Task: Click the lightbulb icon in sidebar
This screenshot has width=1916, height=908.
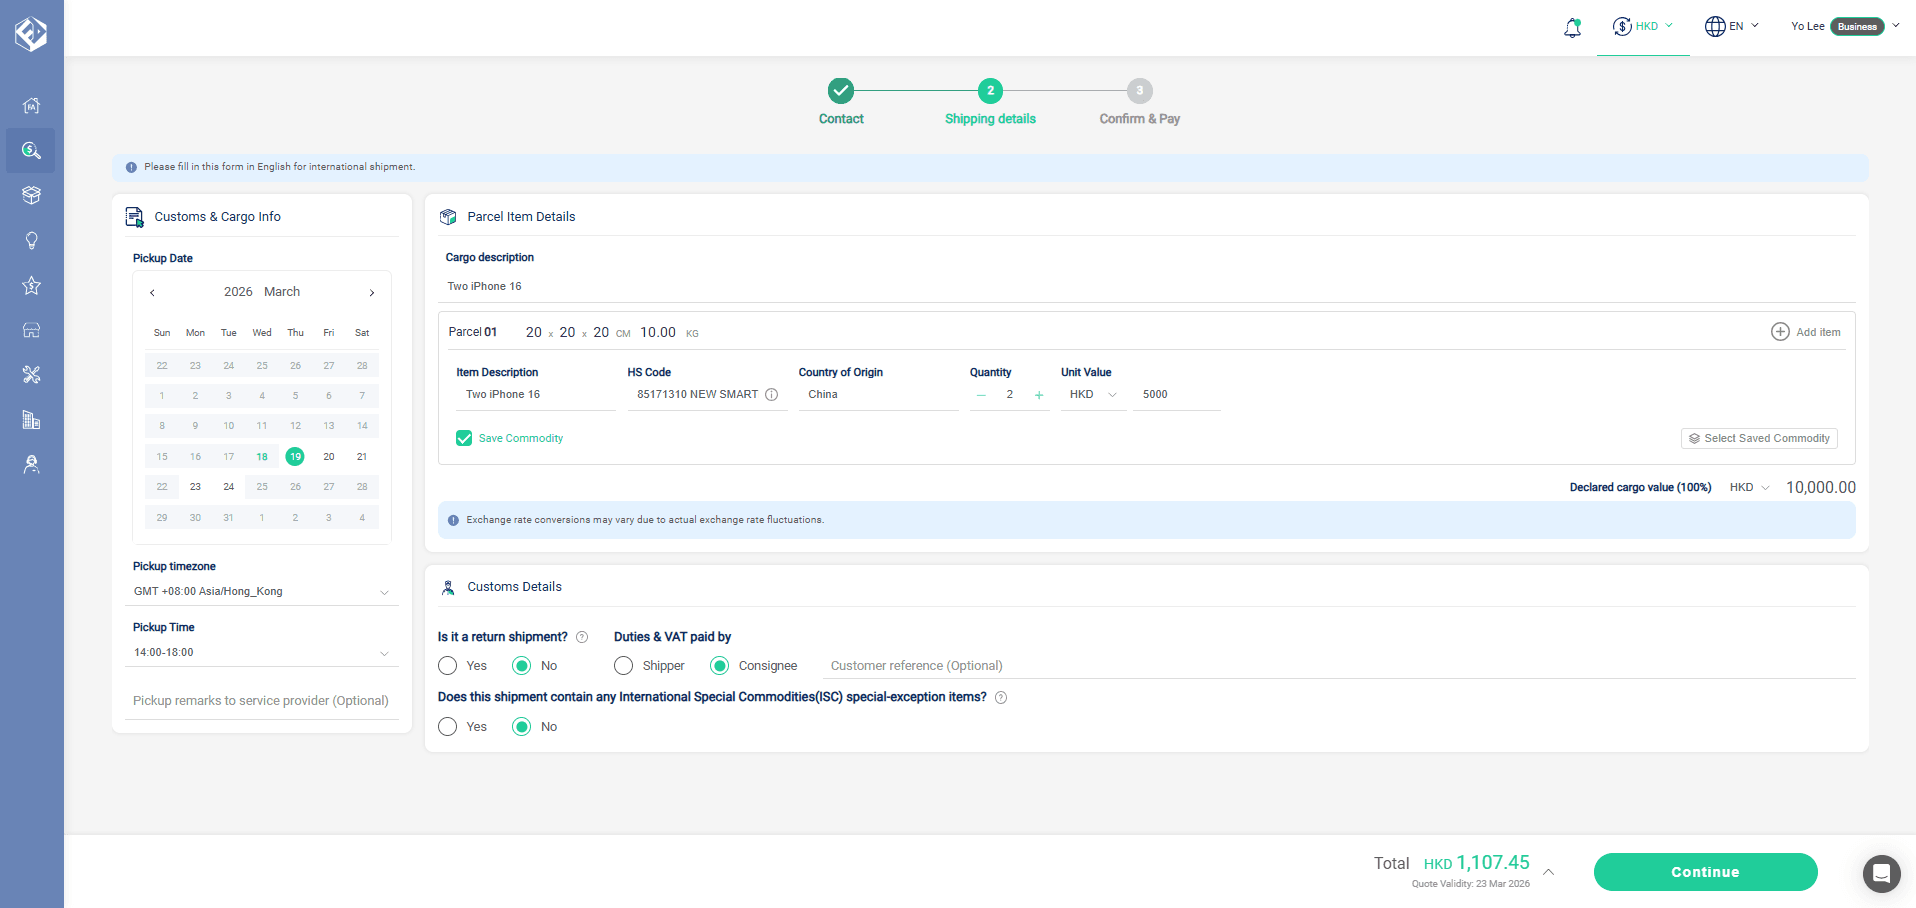Action: point(31,240)
